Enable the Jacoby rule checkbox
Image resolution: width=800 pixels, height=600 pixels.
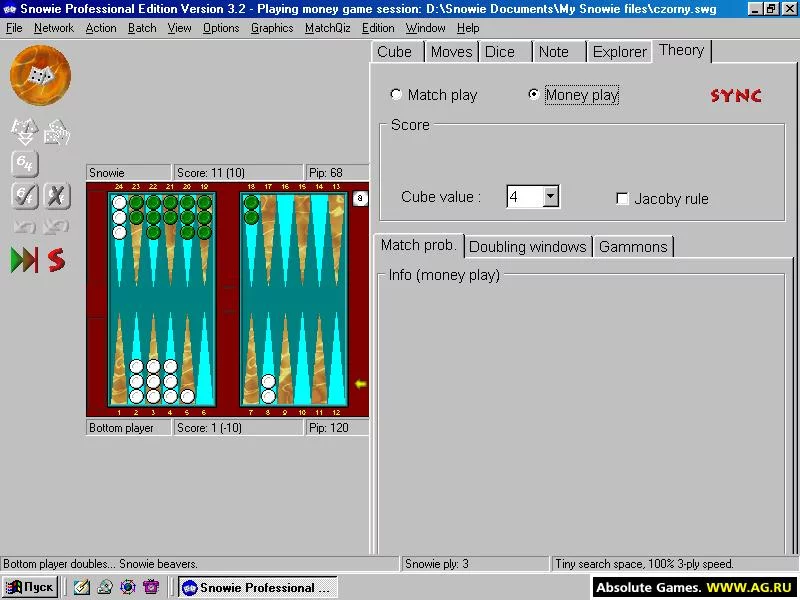(622, 198)
